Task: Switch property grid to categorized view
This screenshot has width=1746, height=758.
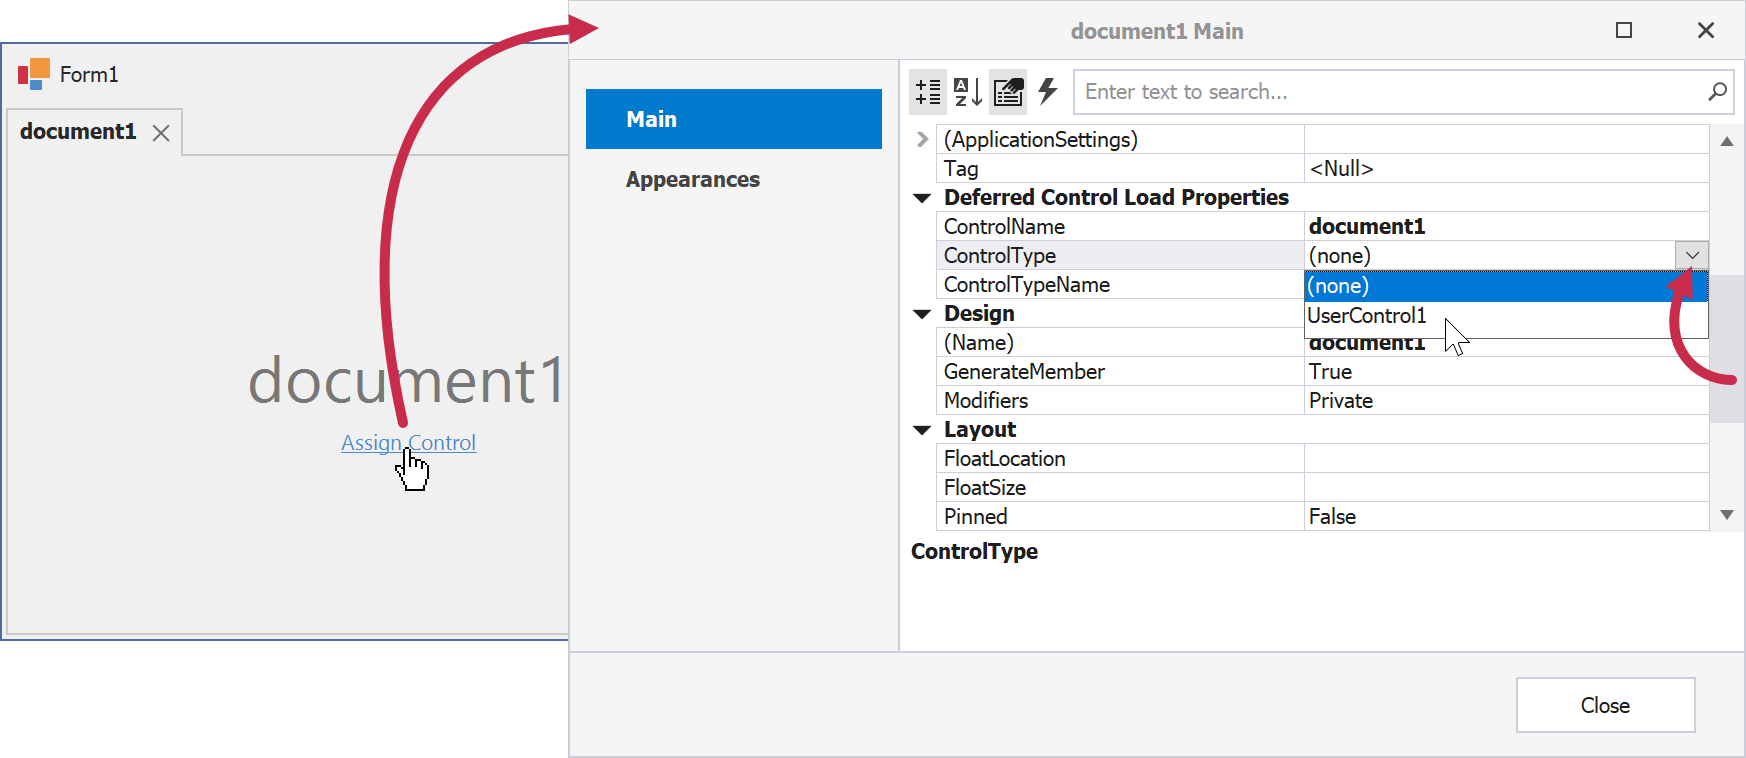Action: coord(928,92)
